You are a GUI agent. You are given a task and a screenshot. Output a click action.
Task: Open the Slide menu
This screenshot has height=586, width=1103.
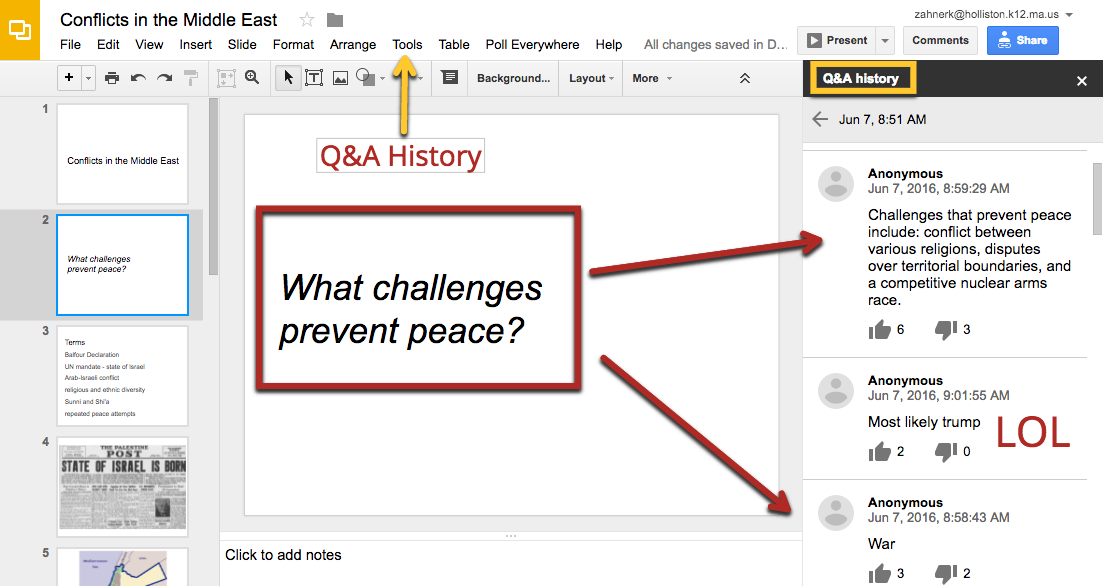pyautogui.click(x=242, y=44)
